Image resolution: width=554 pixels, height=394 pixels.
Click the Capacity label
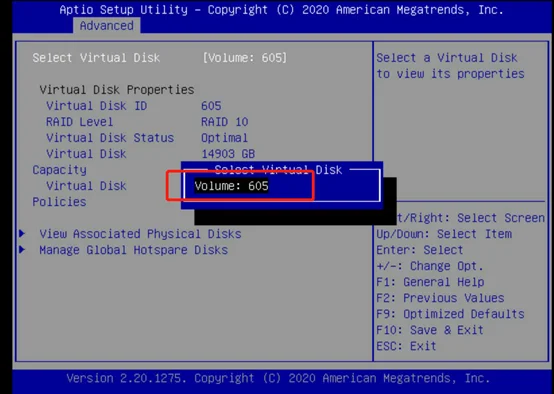(x=59, y=170)
